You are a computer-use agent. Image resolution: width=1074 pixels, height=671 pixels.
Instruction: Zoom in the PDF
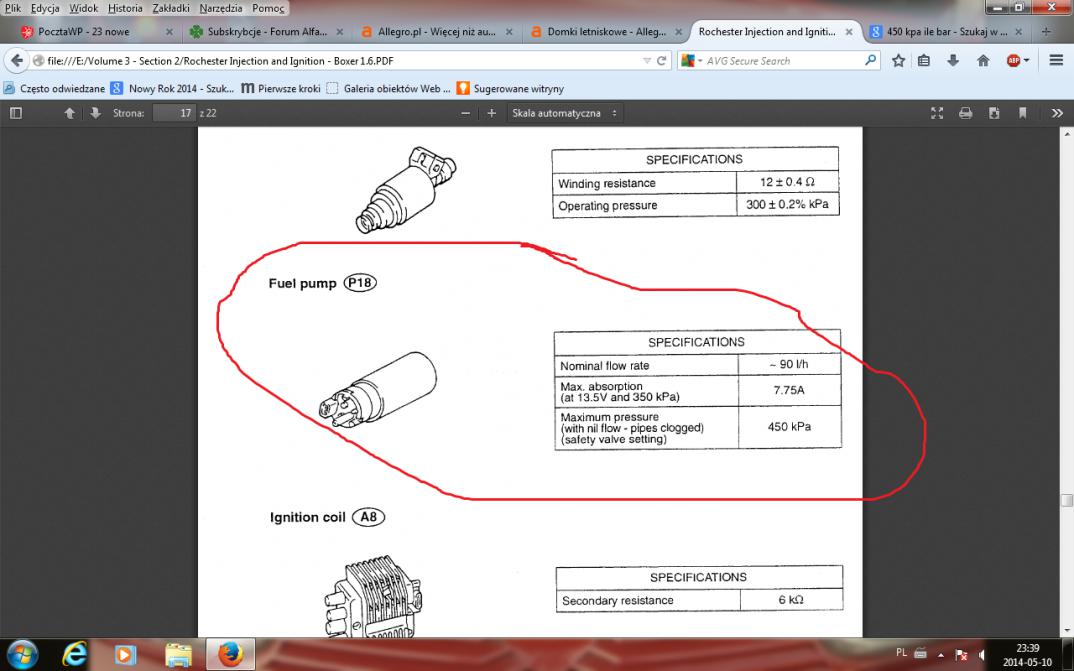click(491, 113)
